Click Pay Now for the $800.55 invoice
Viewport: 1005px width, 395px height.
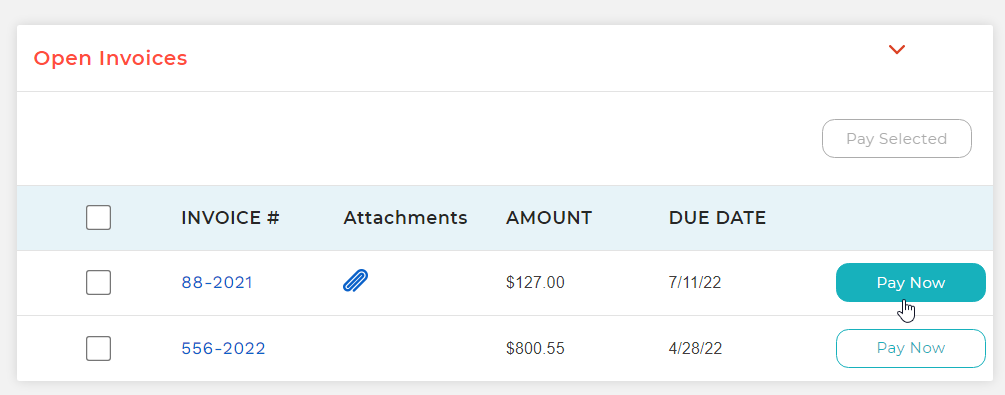point(911,348)
